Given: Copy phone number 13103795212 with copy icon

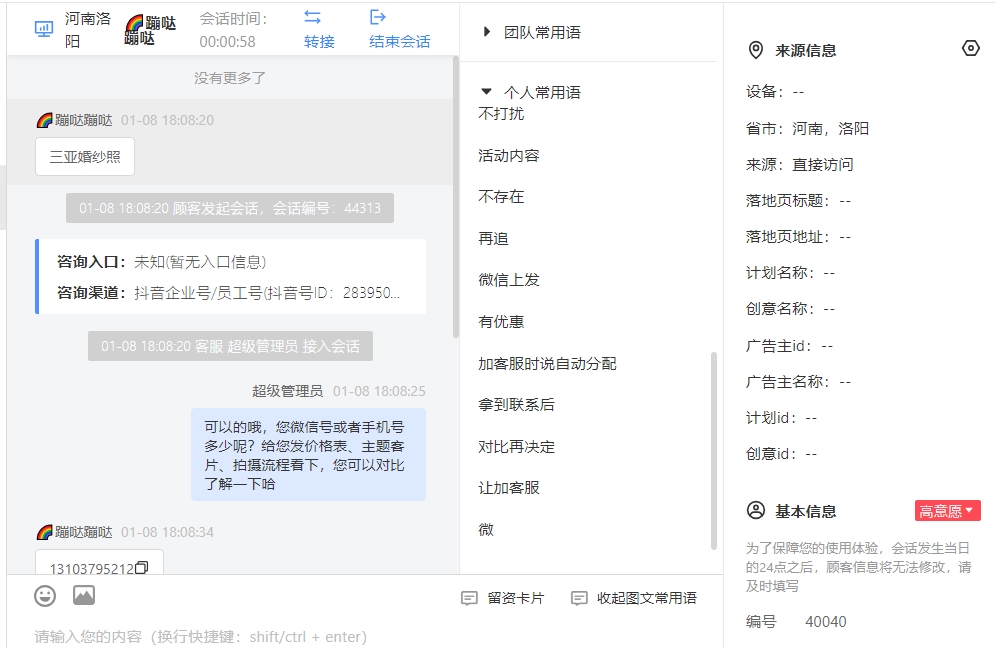Looking at the screenshot, I should [142, 567].
